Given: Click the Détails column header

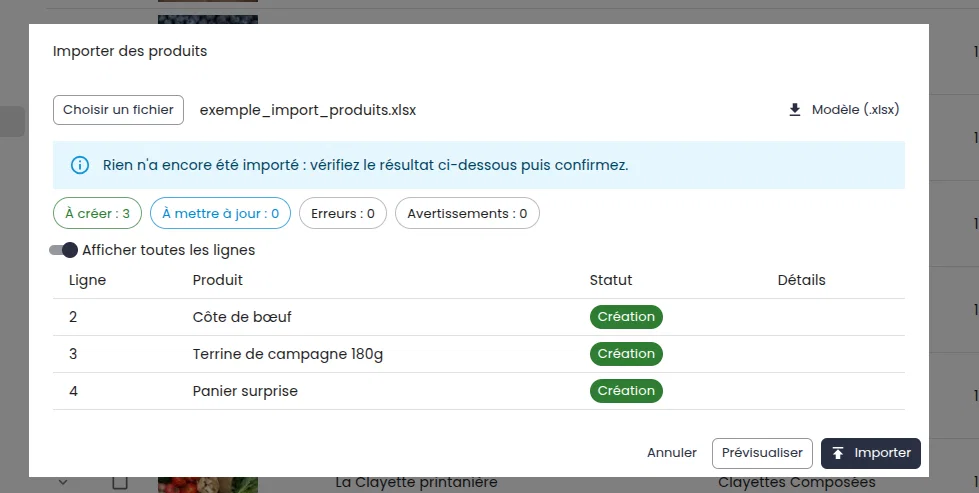Looking at the screenshot, I should (802, 280).
